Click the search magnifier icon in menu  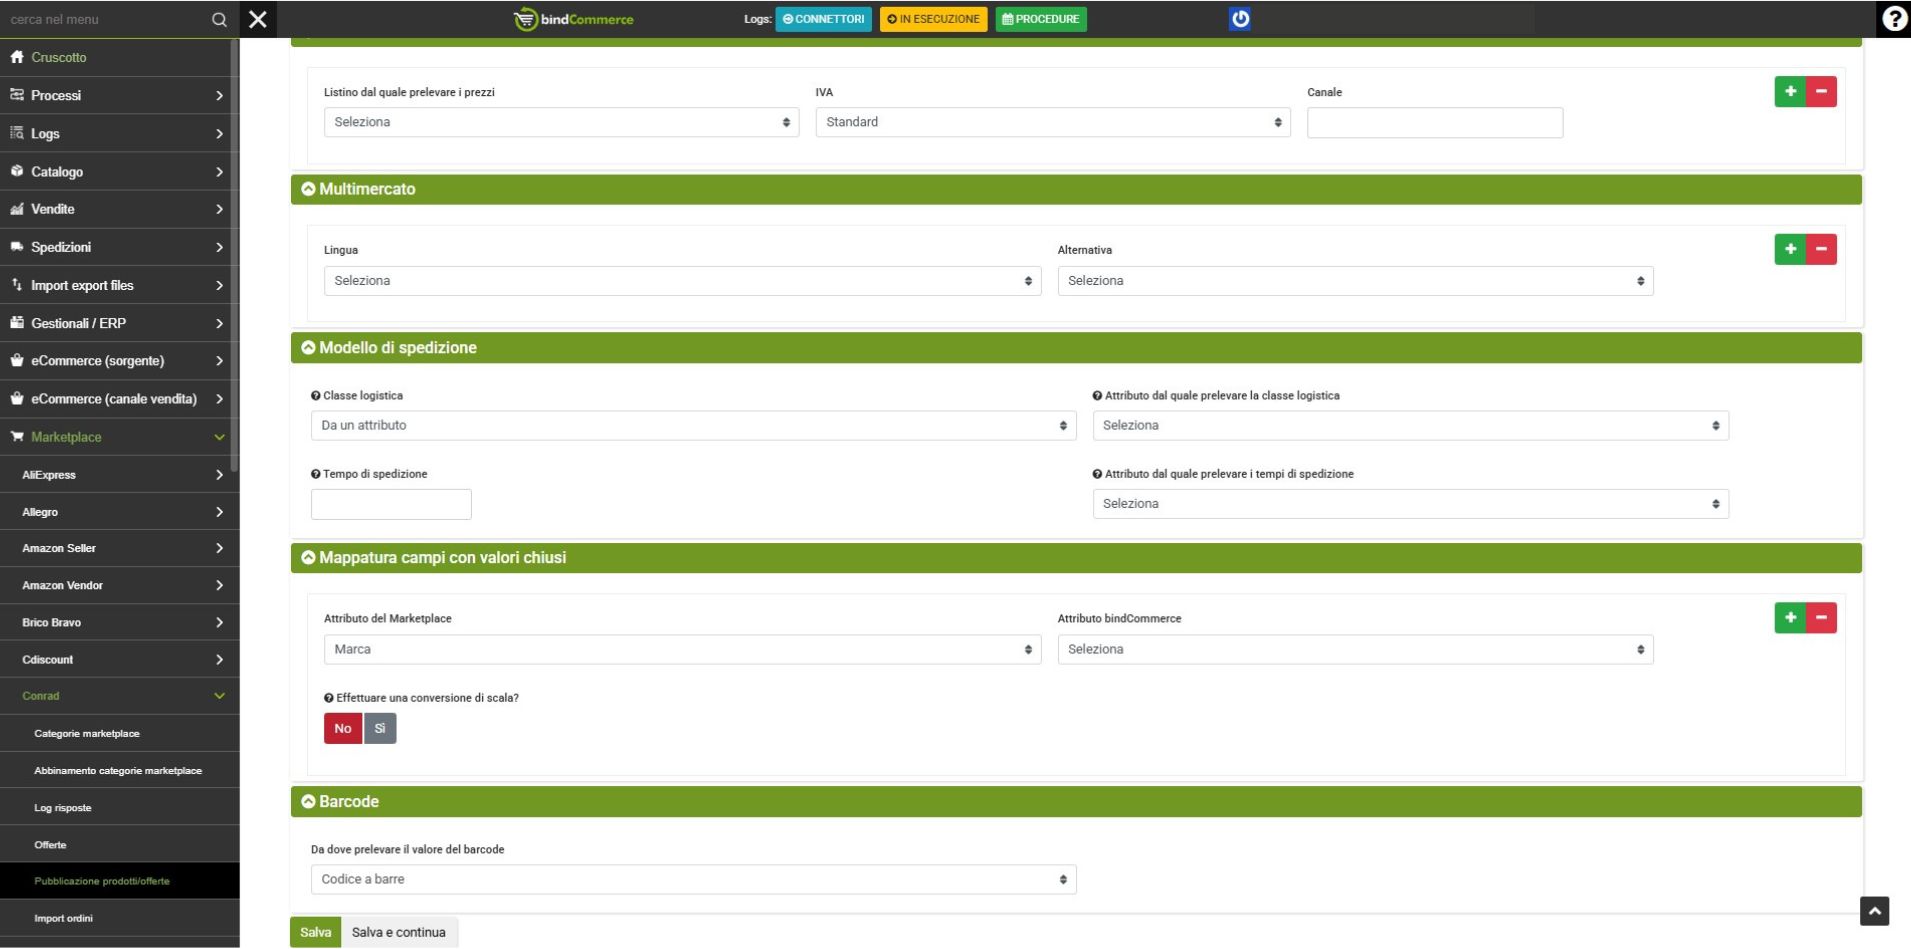[x=219, y=19]
